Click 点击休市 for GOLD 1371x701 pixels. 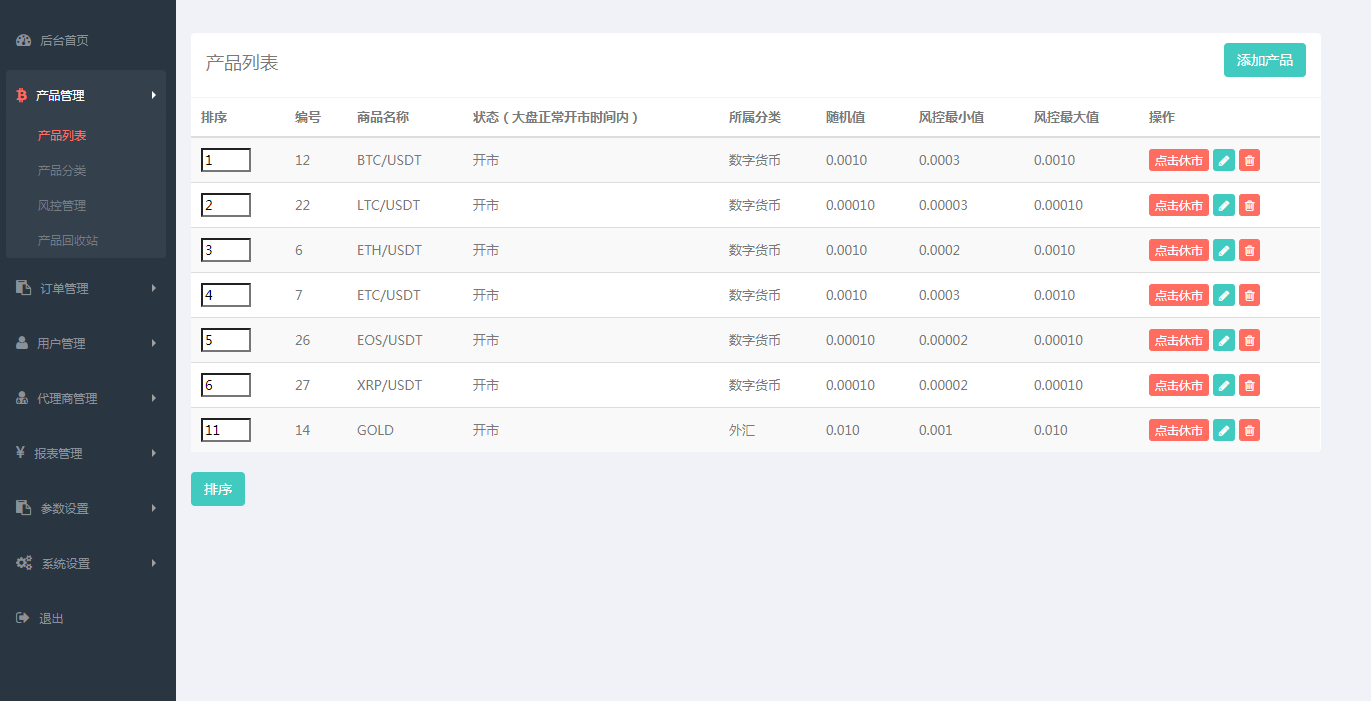click(x=1179, y=430)
